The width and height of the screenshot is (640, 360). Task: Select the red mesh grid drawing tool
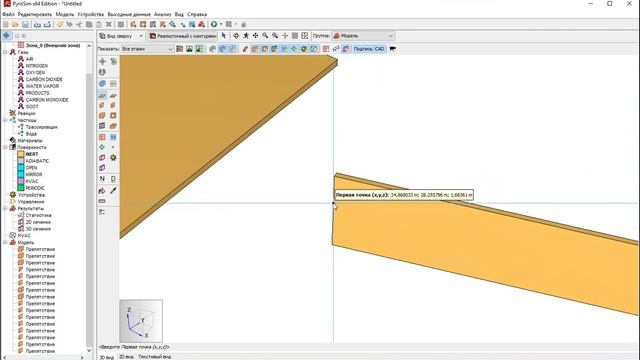point(102,137)
